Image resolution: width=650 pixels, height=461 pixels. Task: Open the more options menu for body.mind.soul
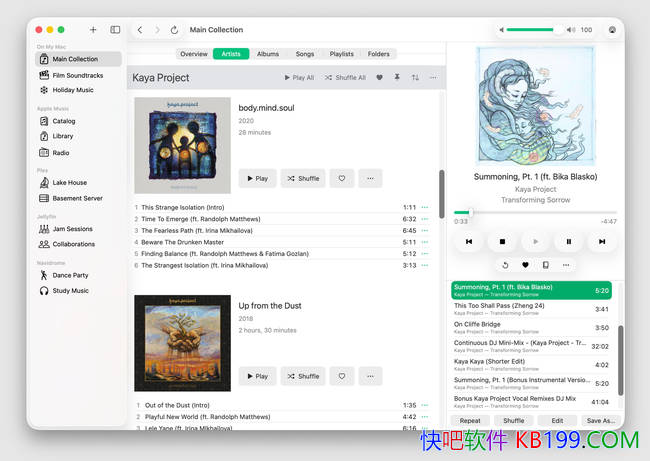pos(370,178)
